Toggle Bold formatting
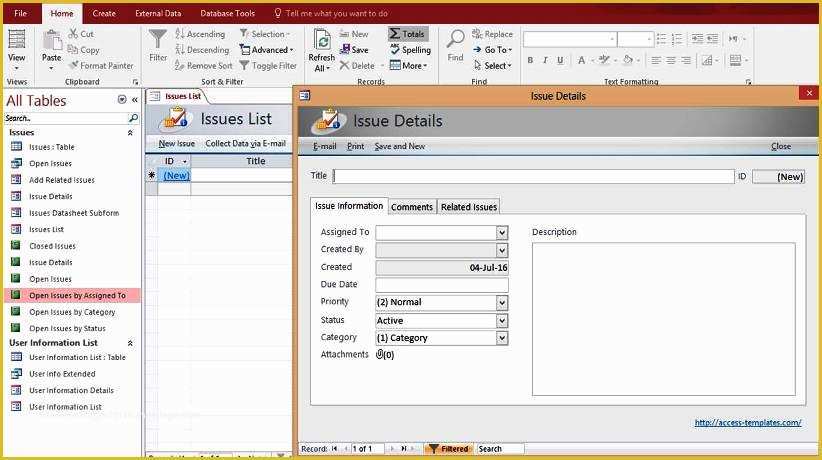Image resolution: width=822 pixels, height=460 pixels. point(530,60)
